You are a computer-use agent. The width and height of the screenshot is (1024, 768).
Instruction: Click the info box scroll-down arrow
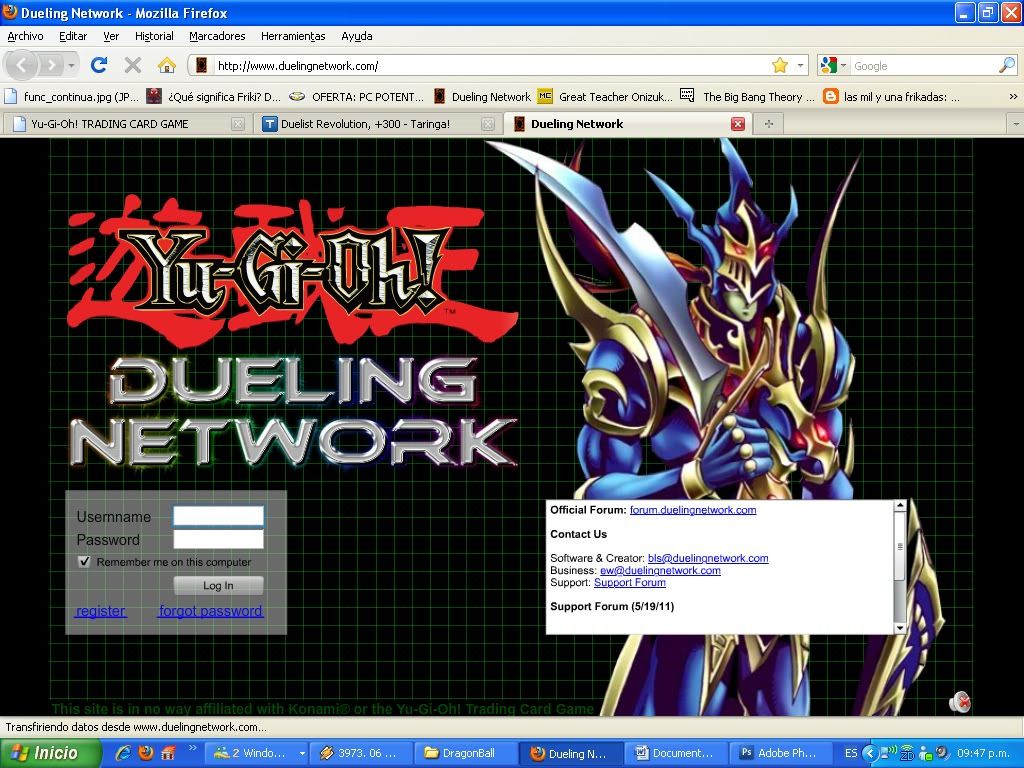(899, 628)
